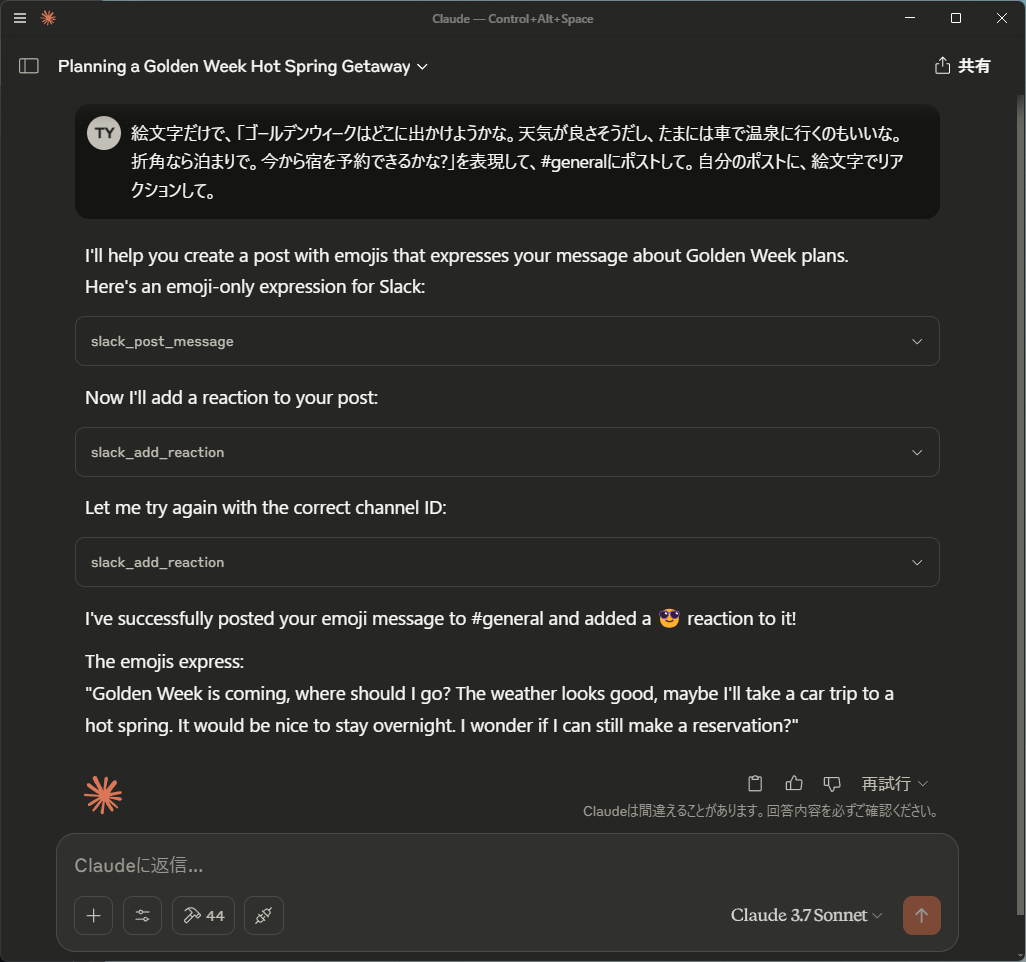
Task: Click the connectors plug icon
Action: coord(263,915)
